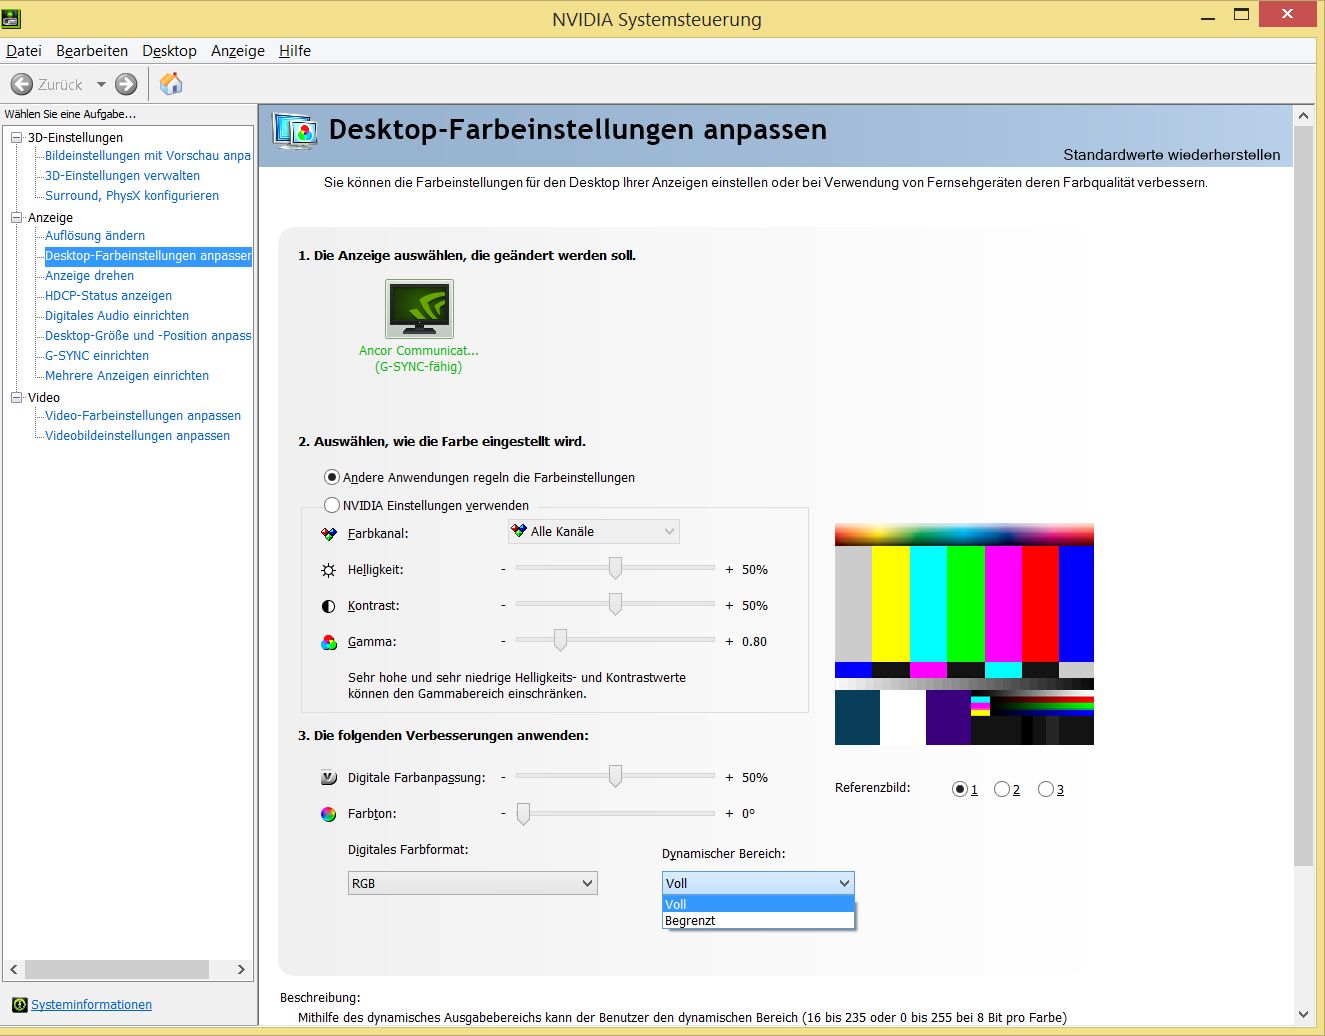Select the Ancor Communications monitor icon
The height and width of the screenshot is (1036, 1325).
pyautogui.click(x=419, y=309)
